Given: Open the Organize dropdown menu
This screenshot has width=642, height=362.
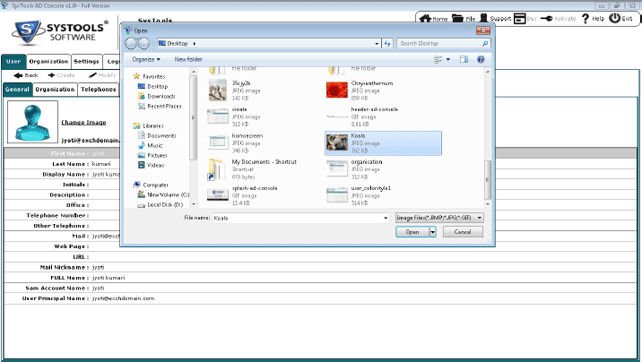Looking at the screenshot, I should click(x=146, y=59).
